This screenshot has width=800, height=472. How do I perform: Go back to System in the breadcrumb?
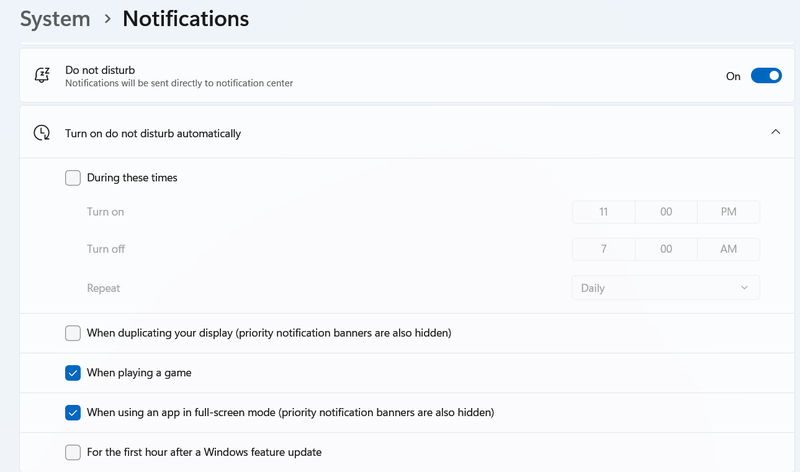(x=54, y=19)
